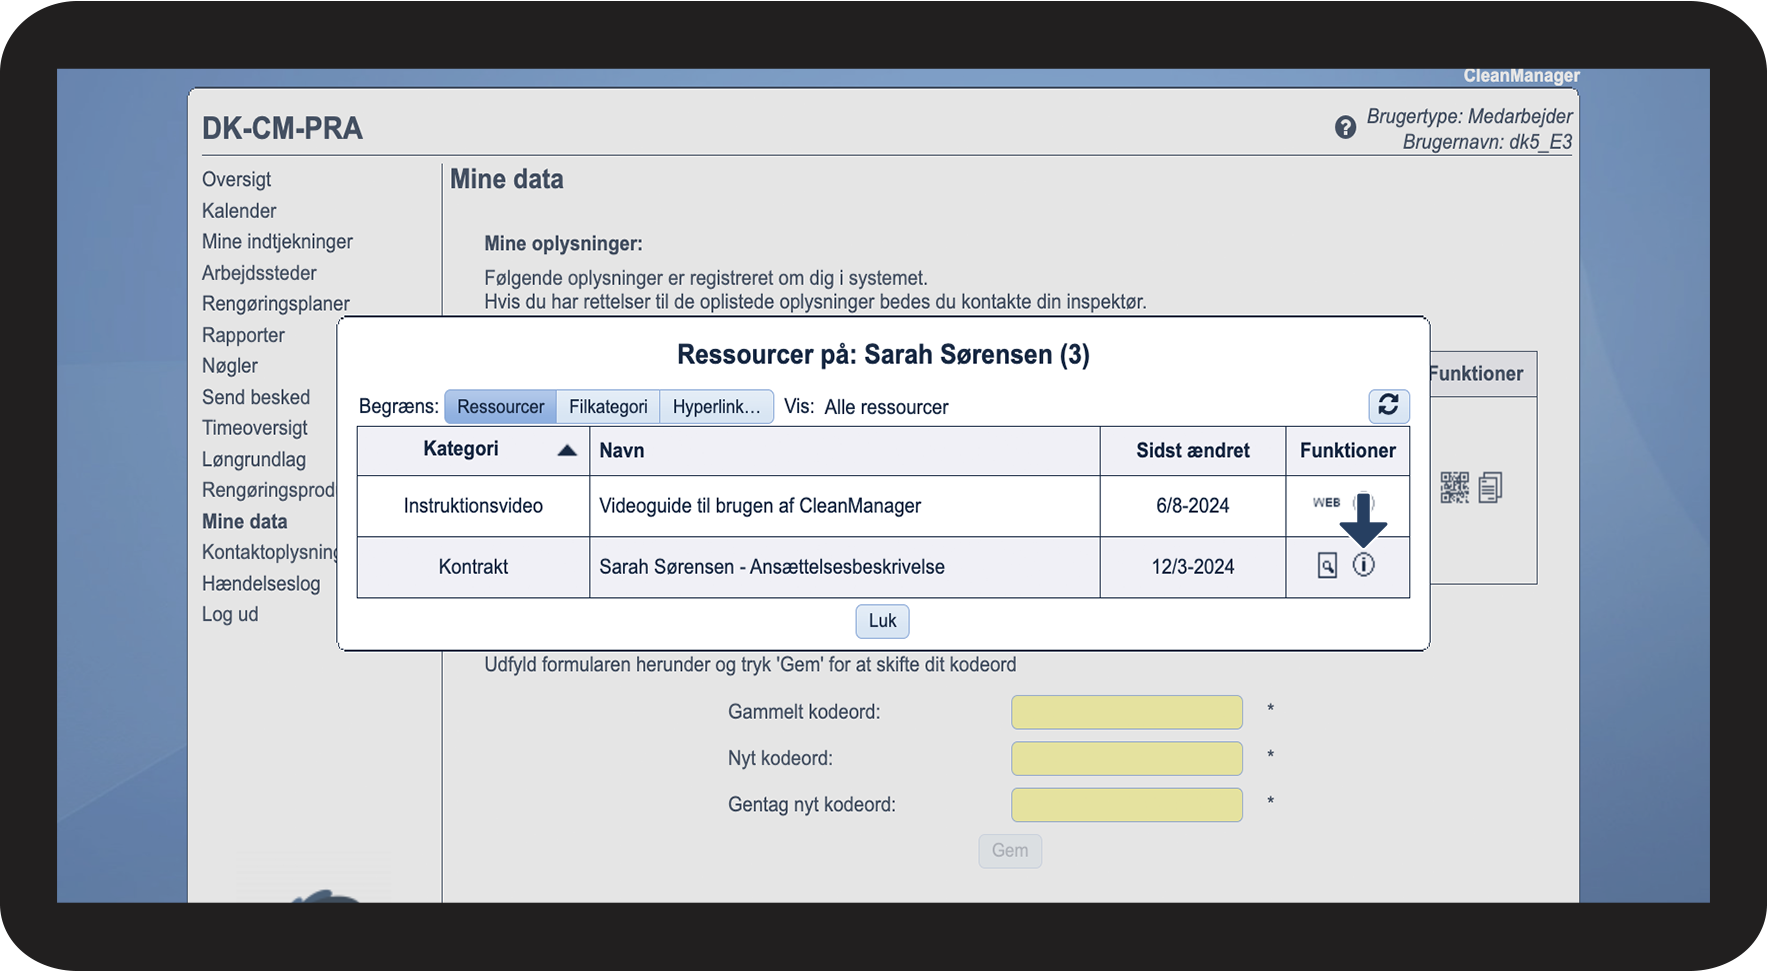This screenshot has height=971, width=1767.
Task: Click the QR code icon
Action: pos(1454,487)
